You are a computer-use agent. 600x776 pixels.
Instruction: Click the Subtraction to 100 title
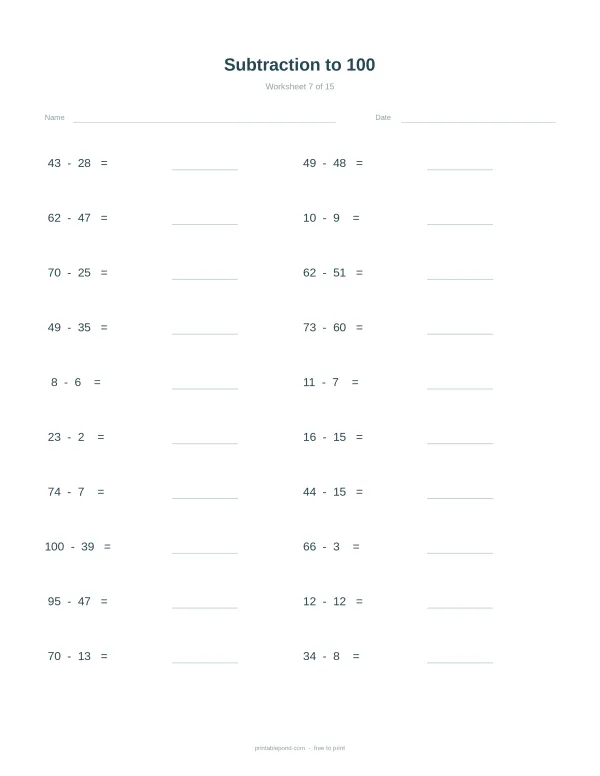coord(300,65)
